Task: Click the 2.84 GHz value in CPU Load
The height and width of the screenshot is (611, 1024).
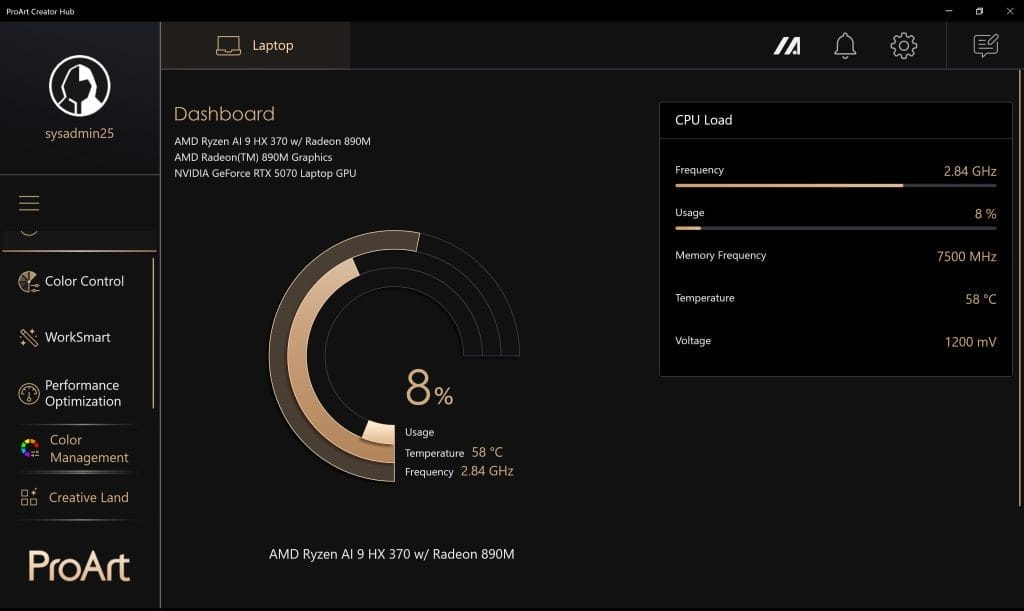Action: (x=970, y=171)
